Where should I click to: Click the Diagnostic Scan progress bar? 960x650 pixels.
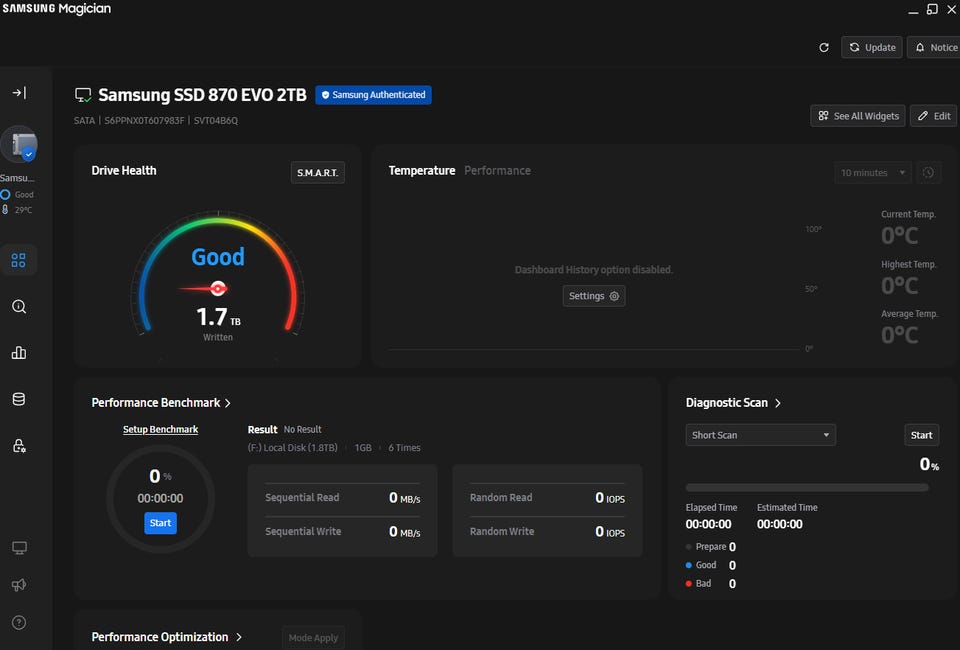coord(807,488)
